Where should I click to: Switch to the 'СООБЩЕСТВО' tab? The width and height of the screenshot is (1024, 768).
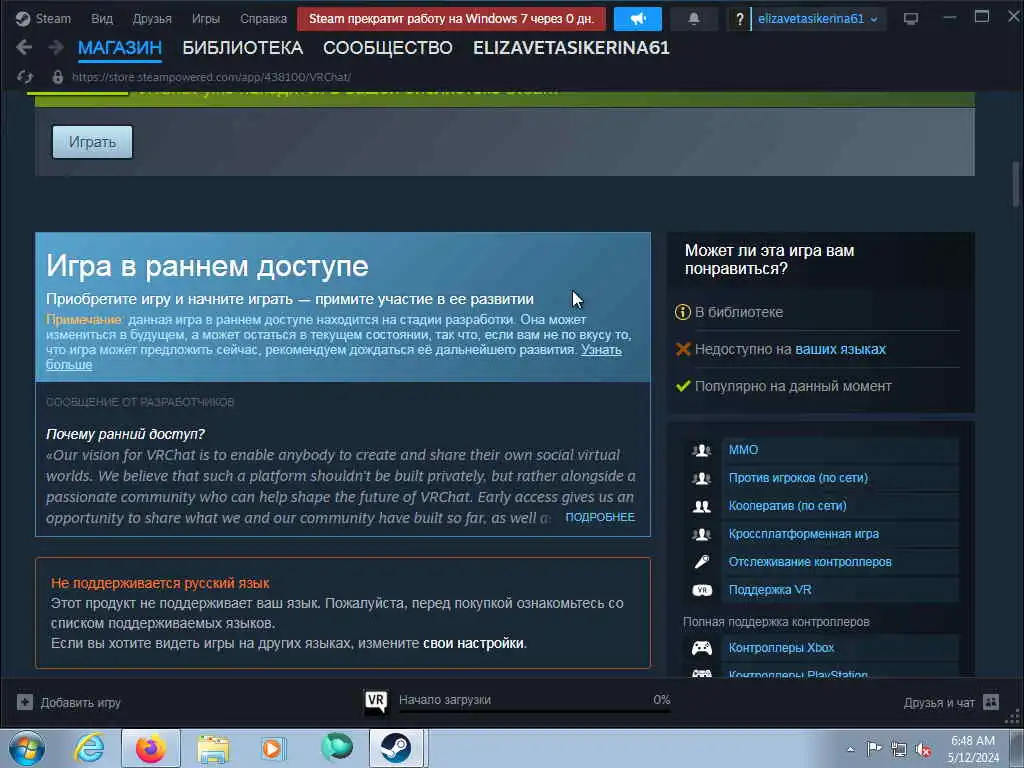387,48
